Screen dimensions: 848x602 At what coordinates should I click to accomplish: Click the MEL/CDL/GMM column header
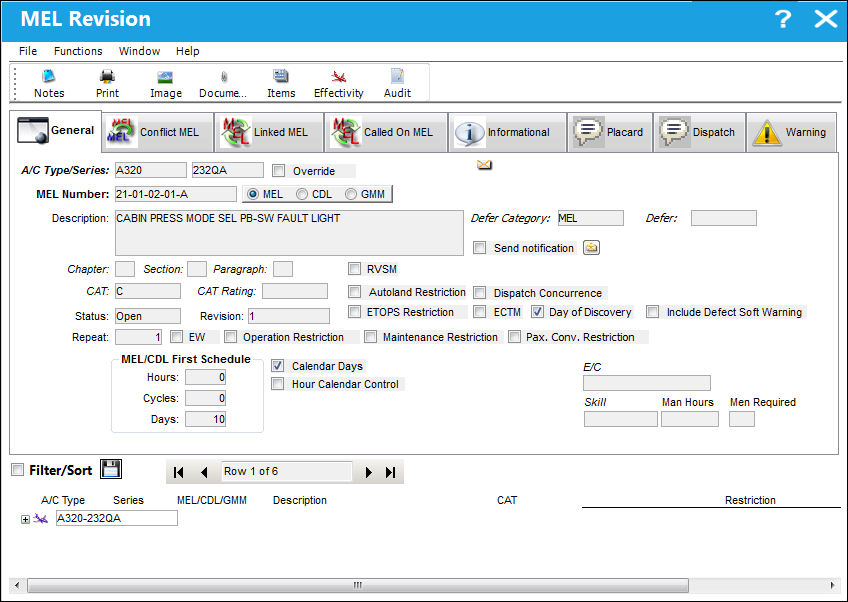[x=212, y=500]
